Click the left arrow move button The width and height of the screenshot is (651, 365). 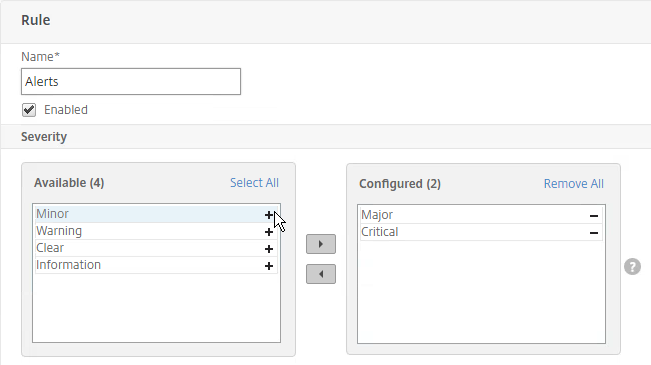321,274
